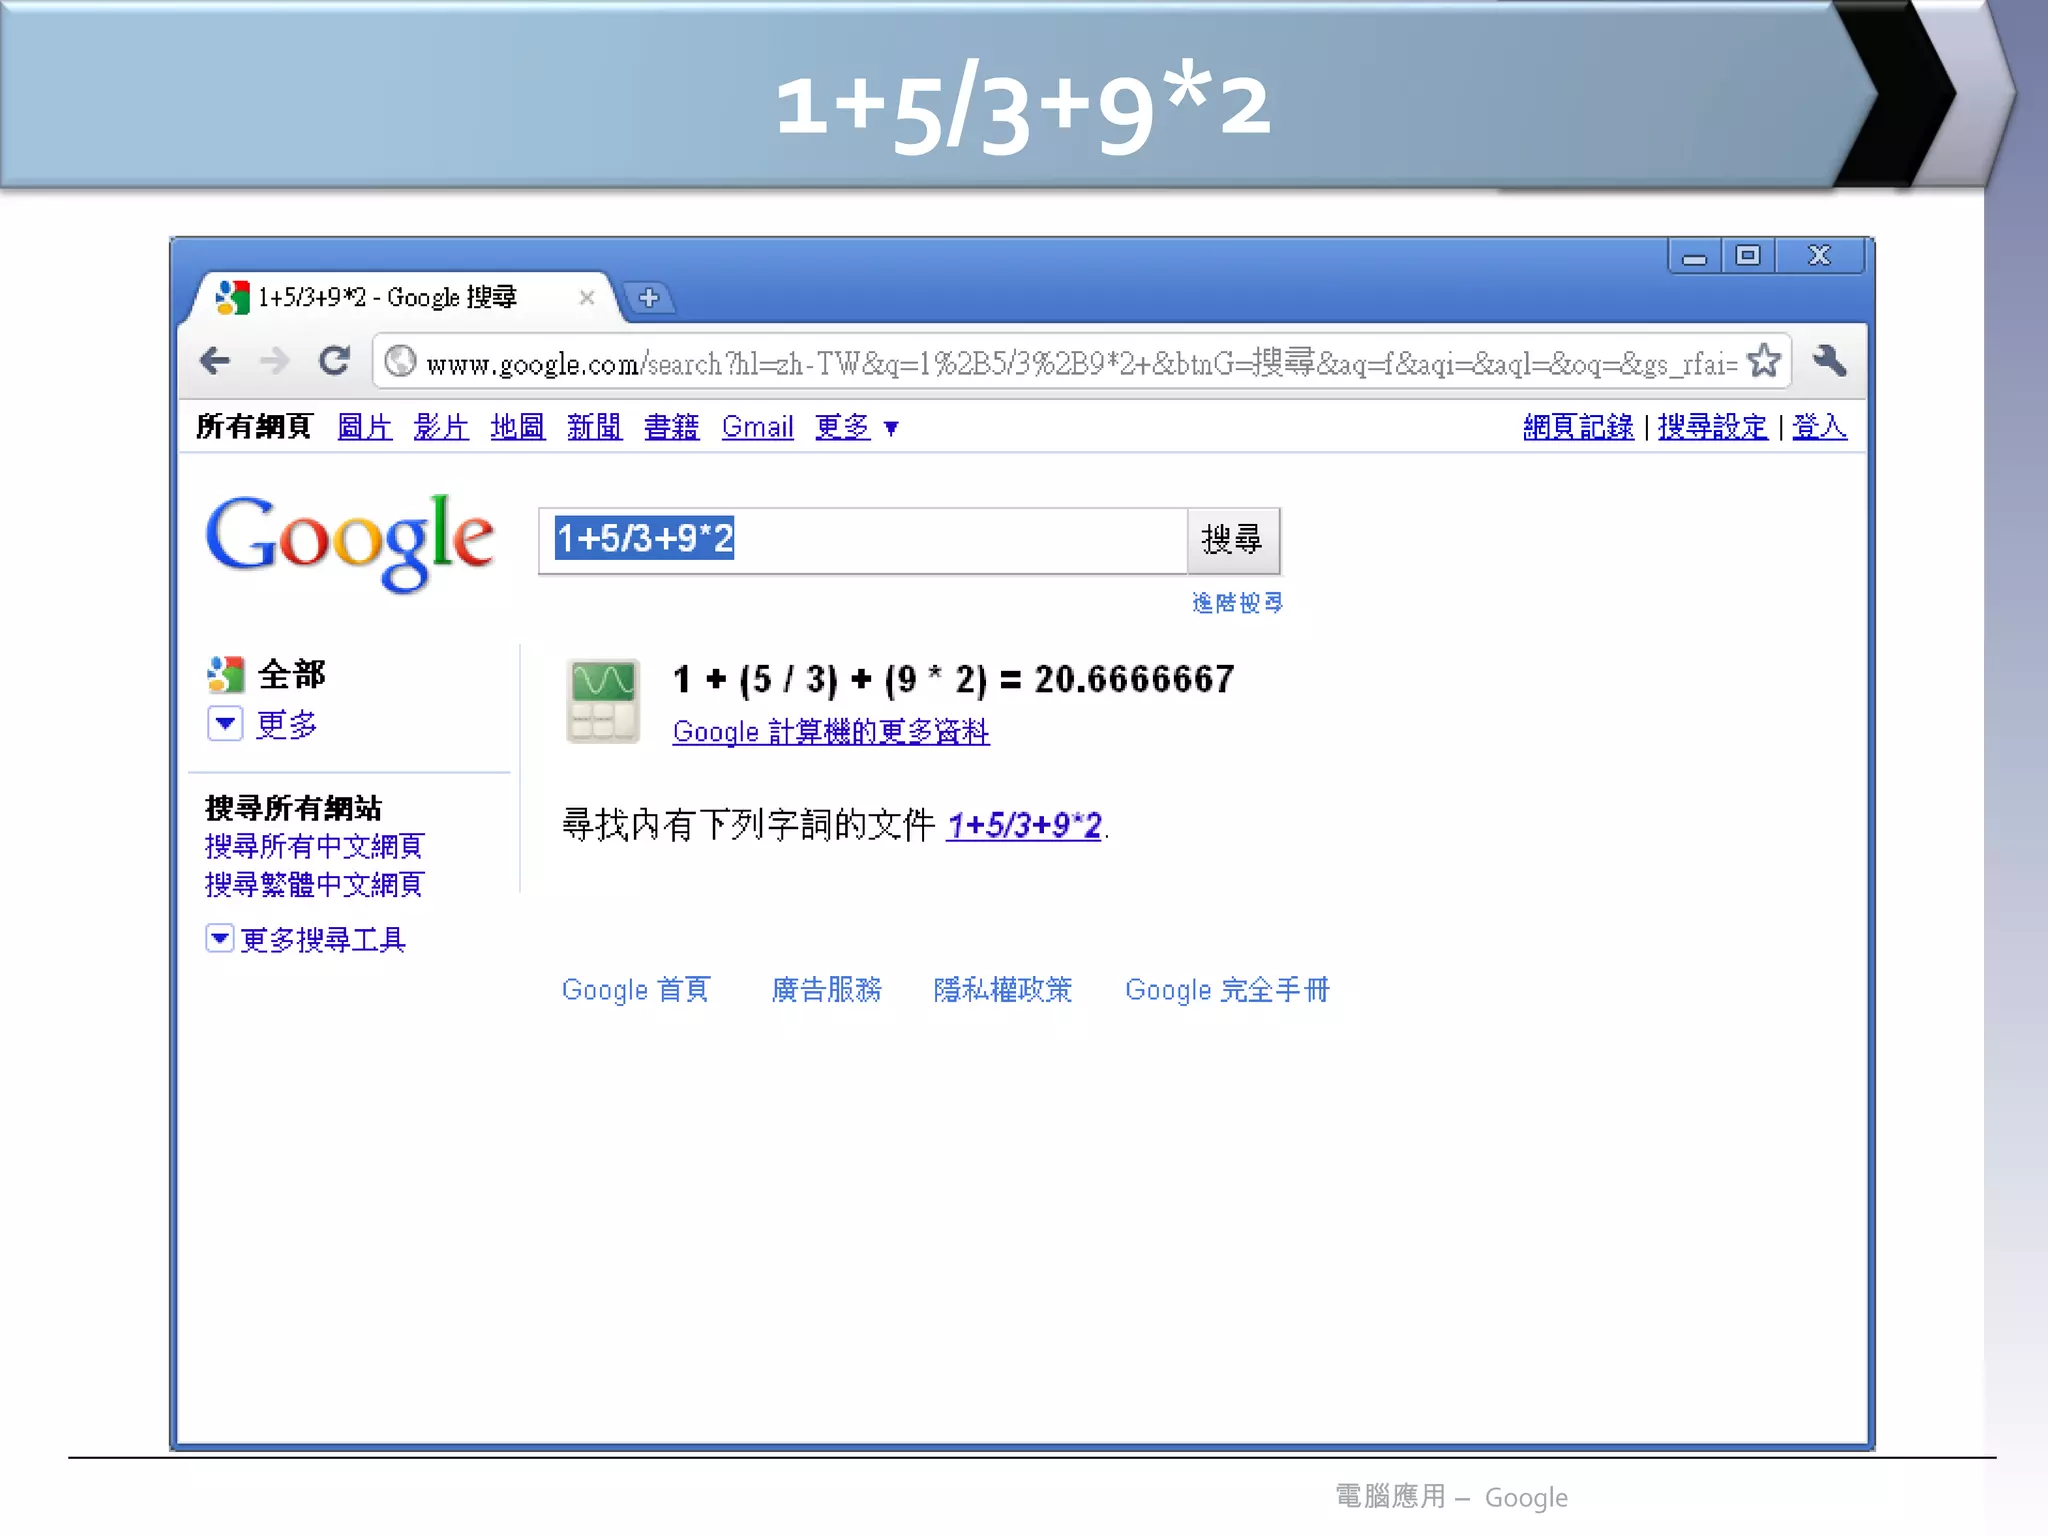Minimize the Chrome window
The width and height of the screenshot is (2048, 1536).
pyautogui.click(x=1694, y=257)
